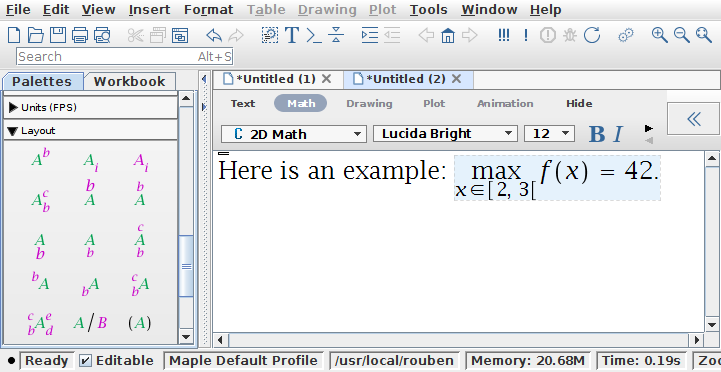Click the document horizontal scrollbar right arrow
Viewport: 721px width, 372px height.
pos(696,340)
